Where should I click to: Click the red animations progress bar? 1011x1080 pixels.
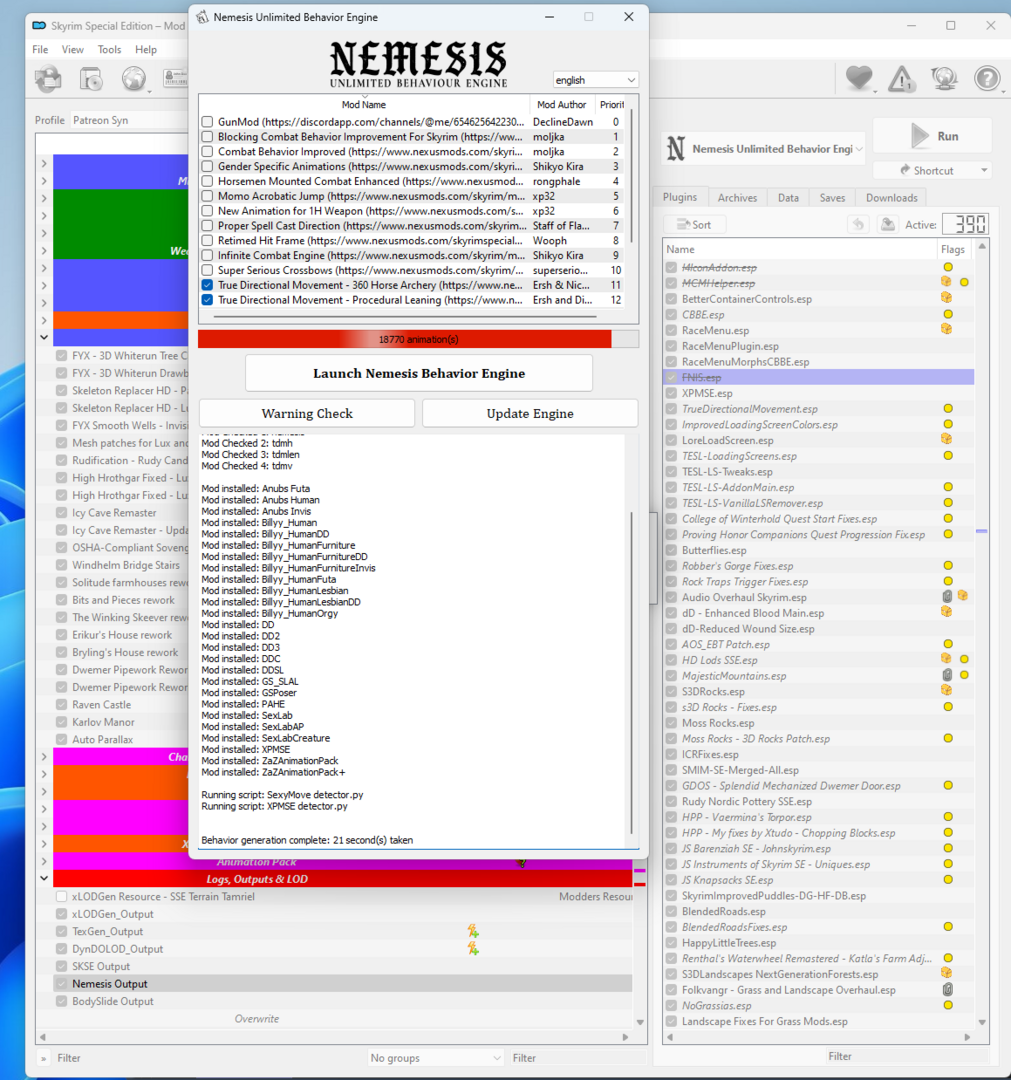(x=418, y=339)
